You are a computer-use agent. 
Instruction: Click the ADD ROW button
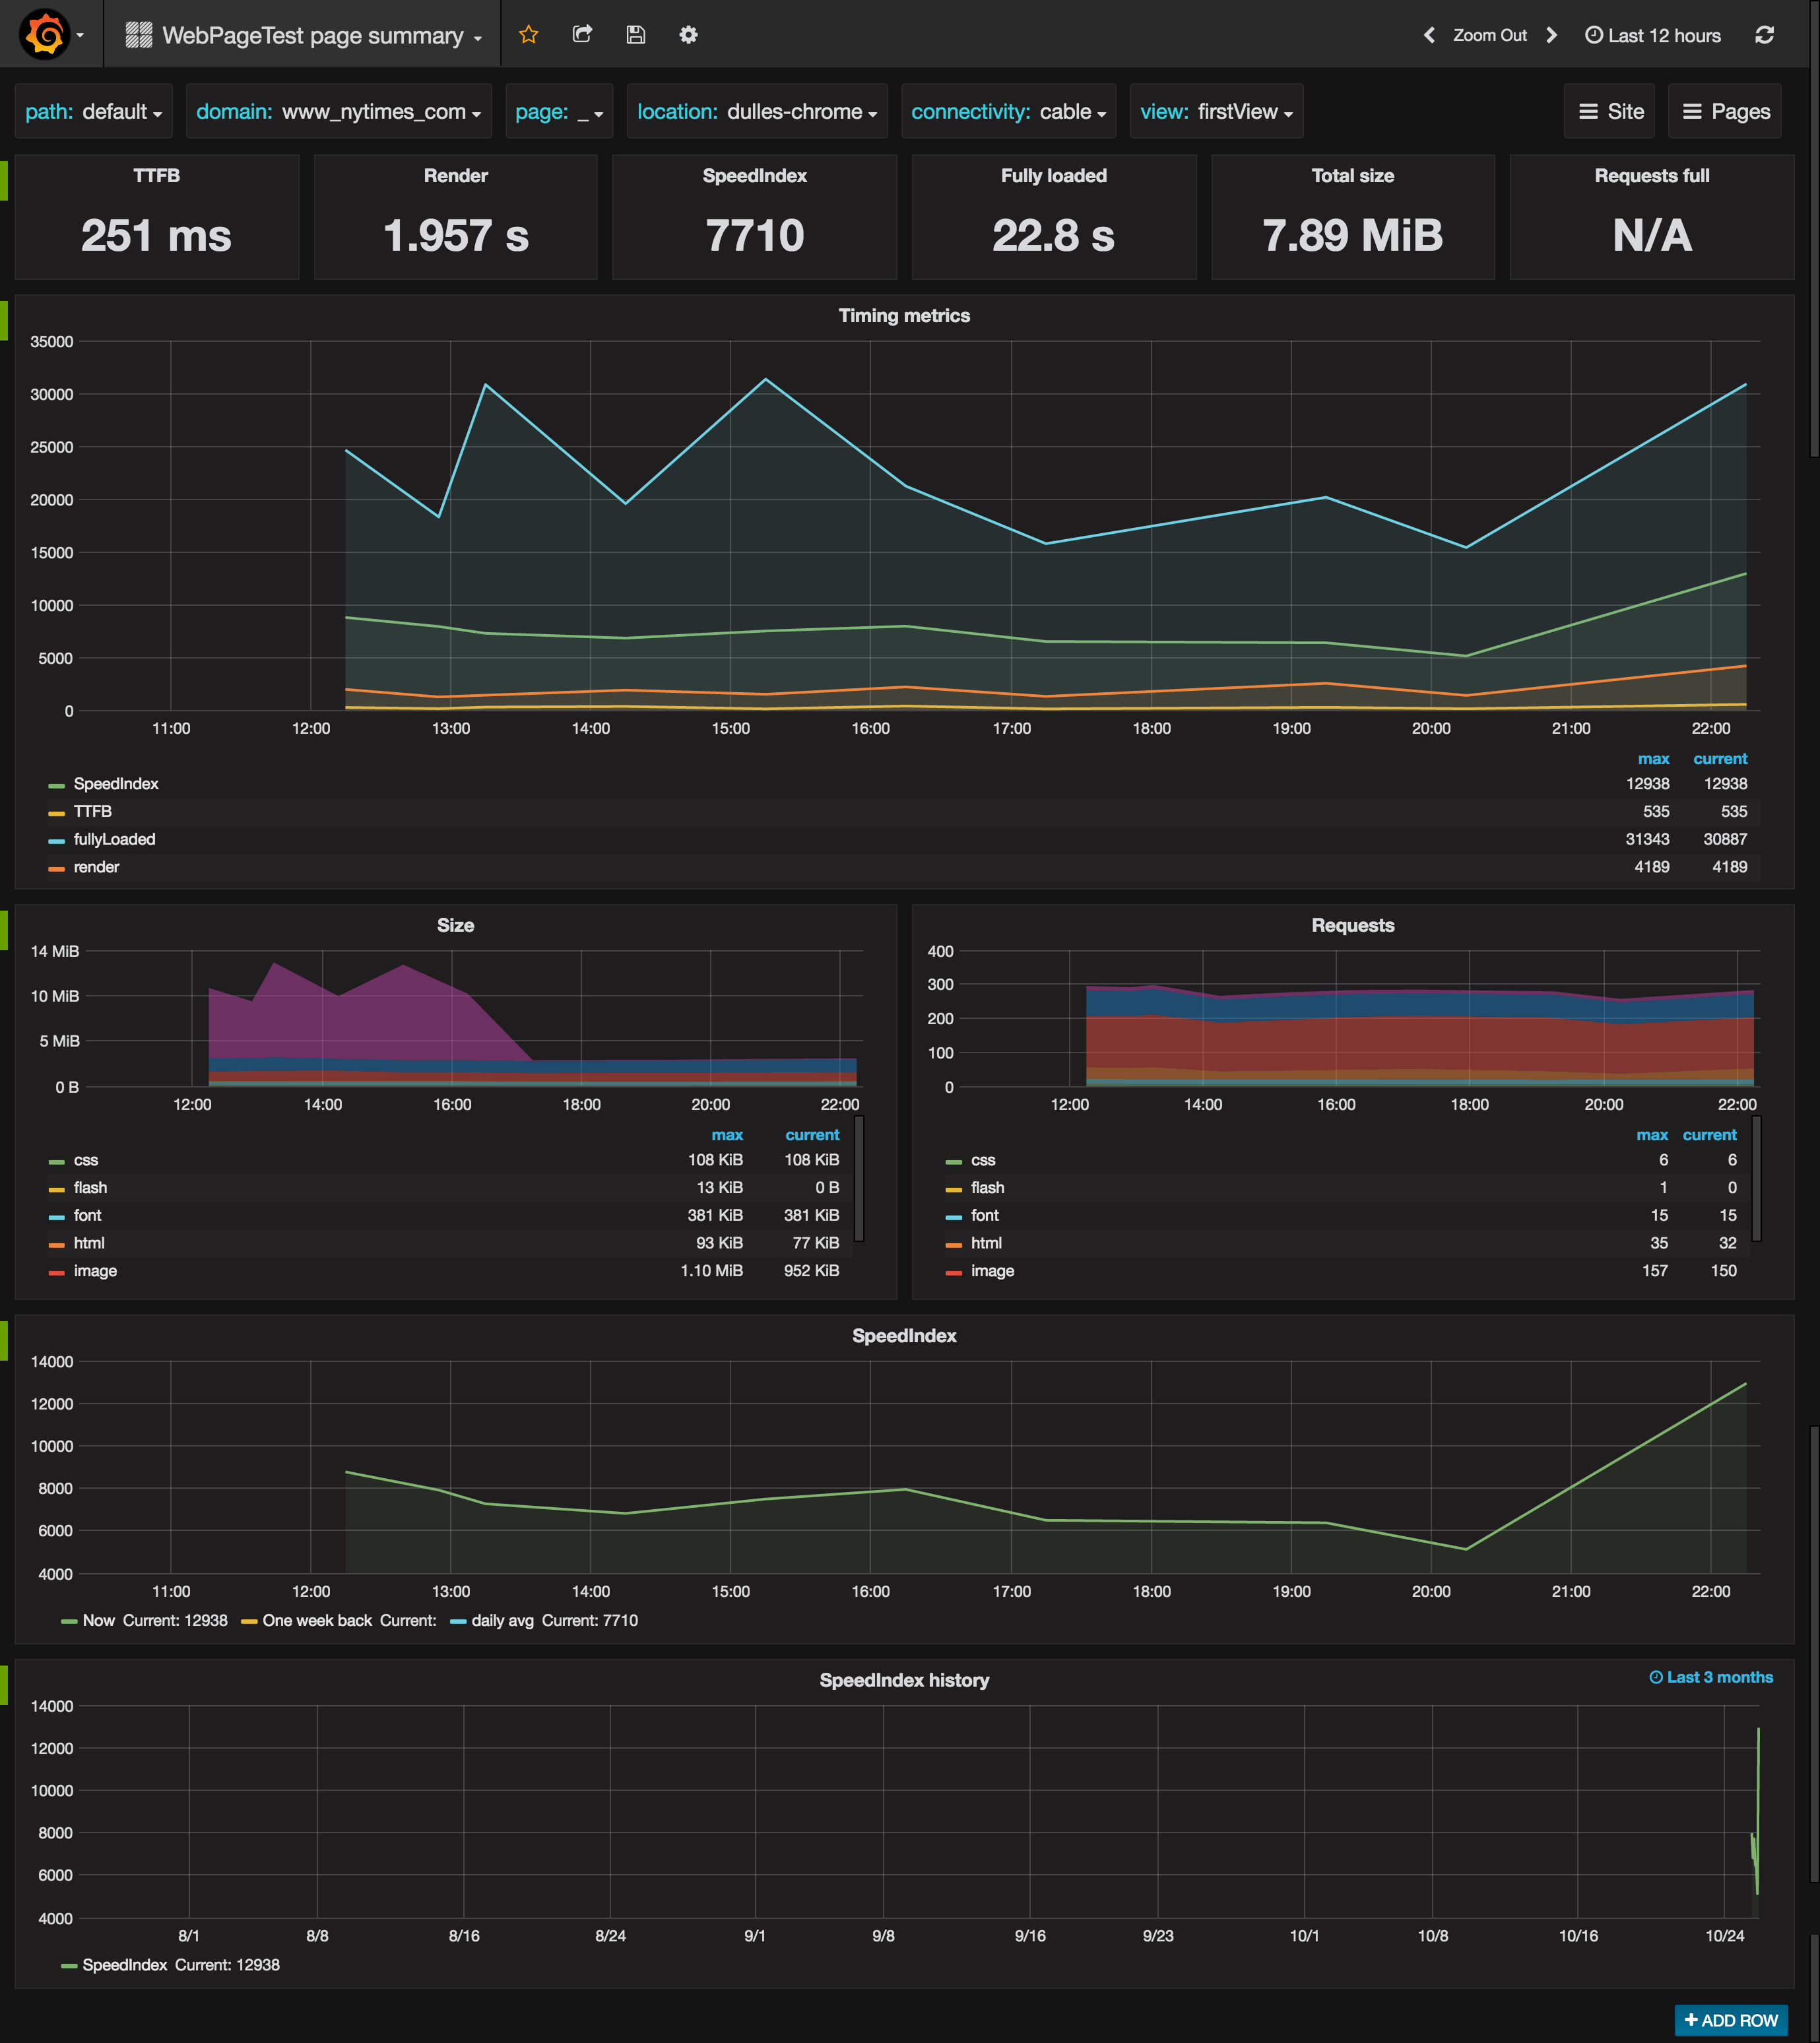[1731, 2020]
